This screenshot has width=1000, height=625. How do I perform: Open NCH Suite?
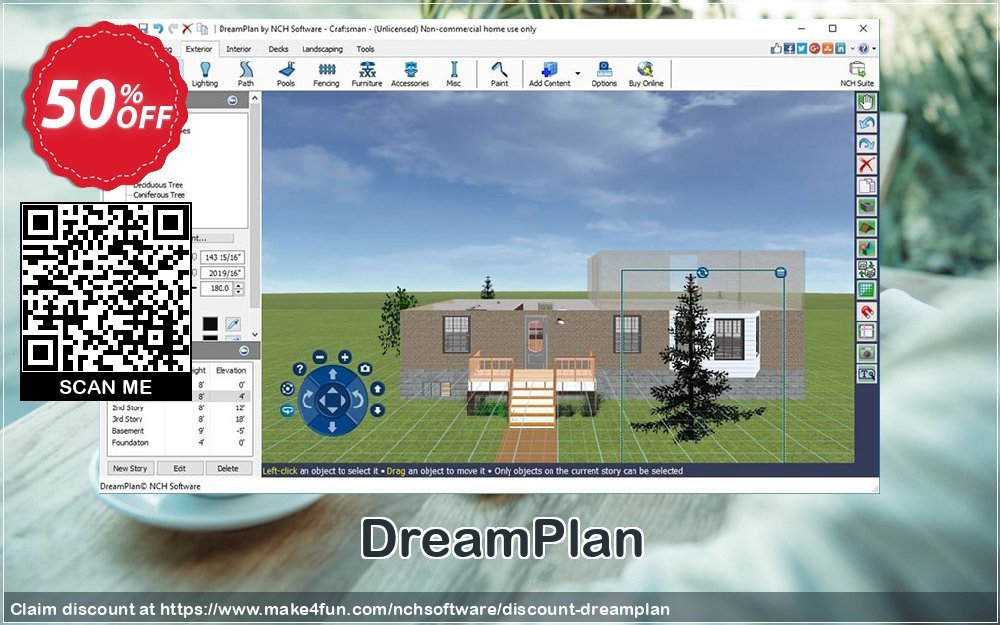pos(857,74)
